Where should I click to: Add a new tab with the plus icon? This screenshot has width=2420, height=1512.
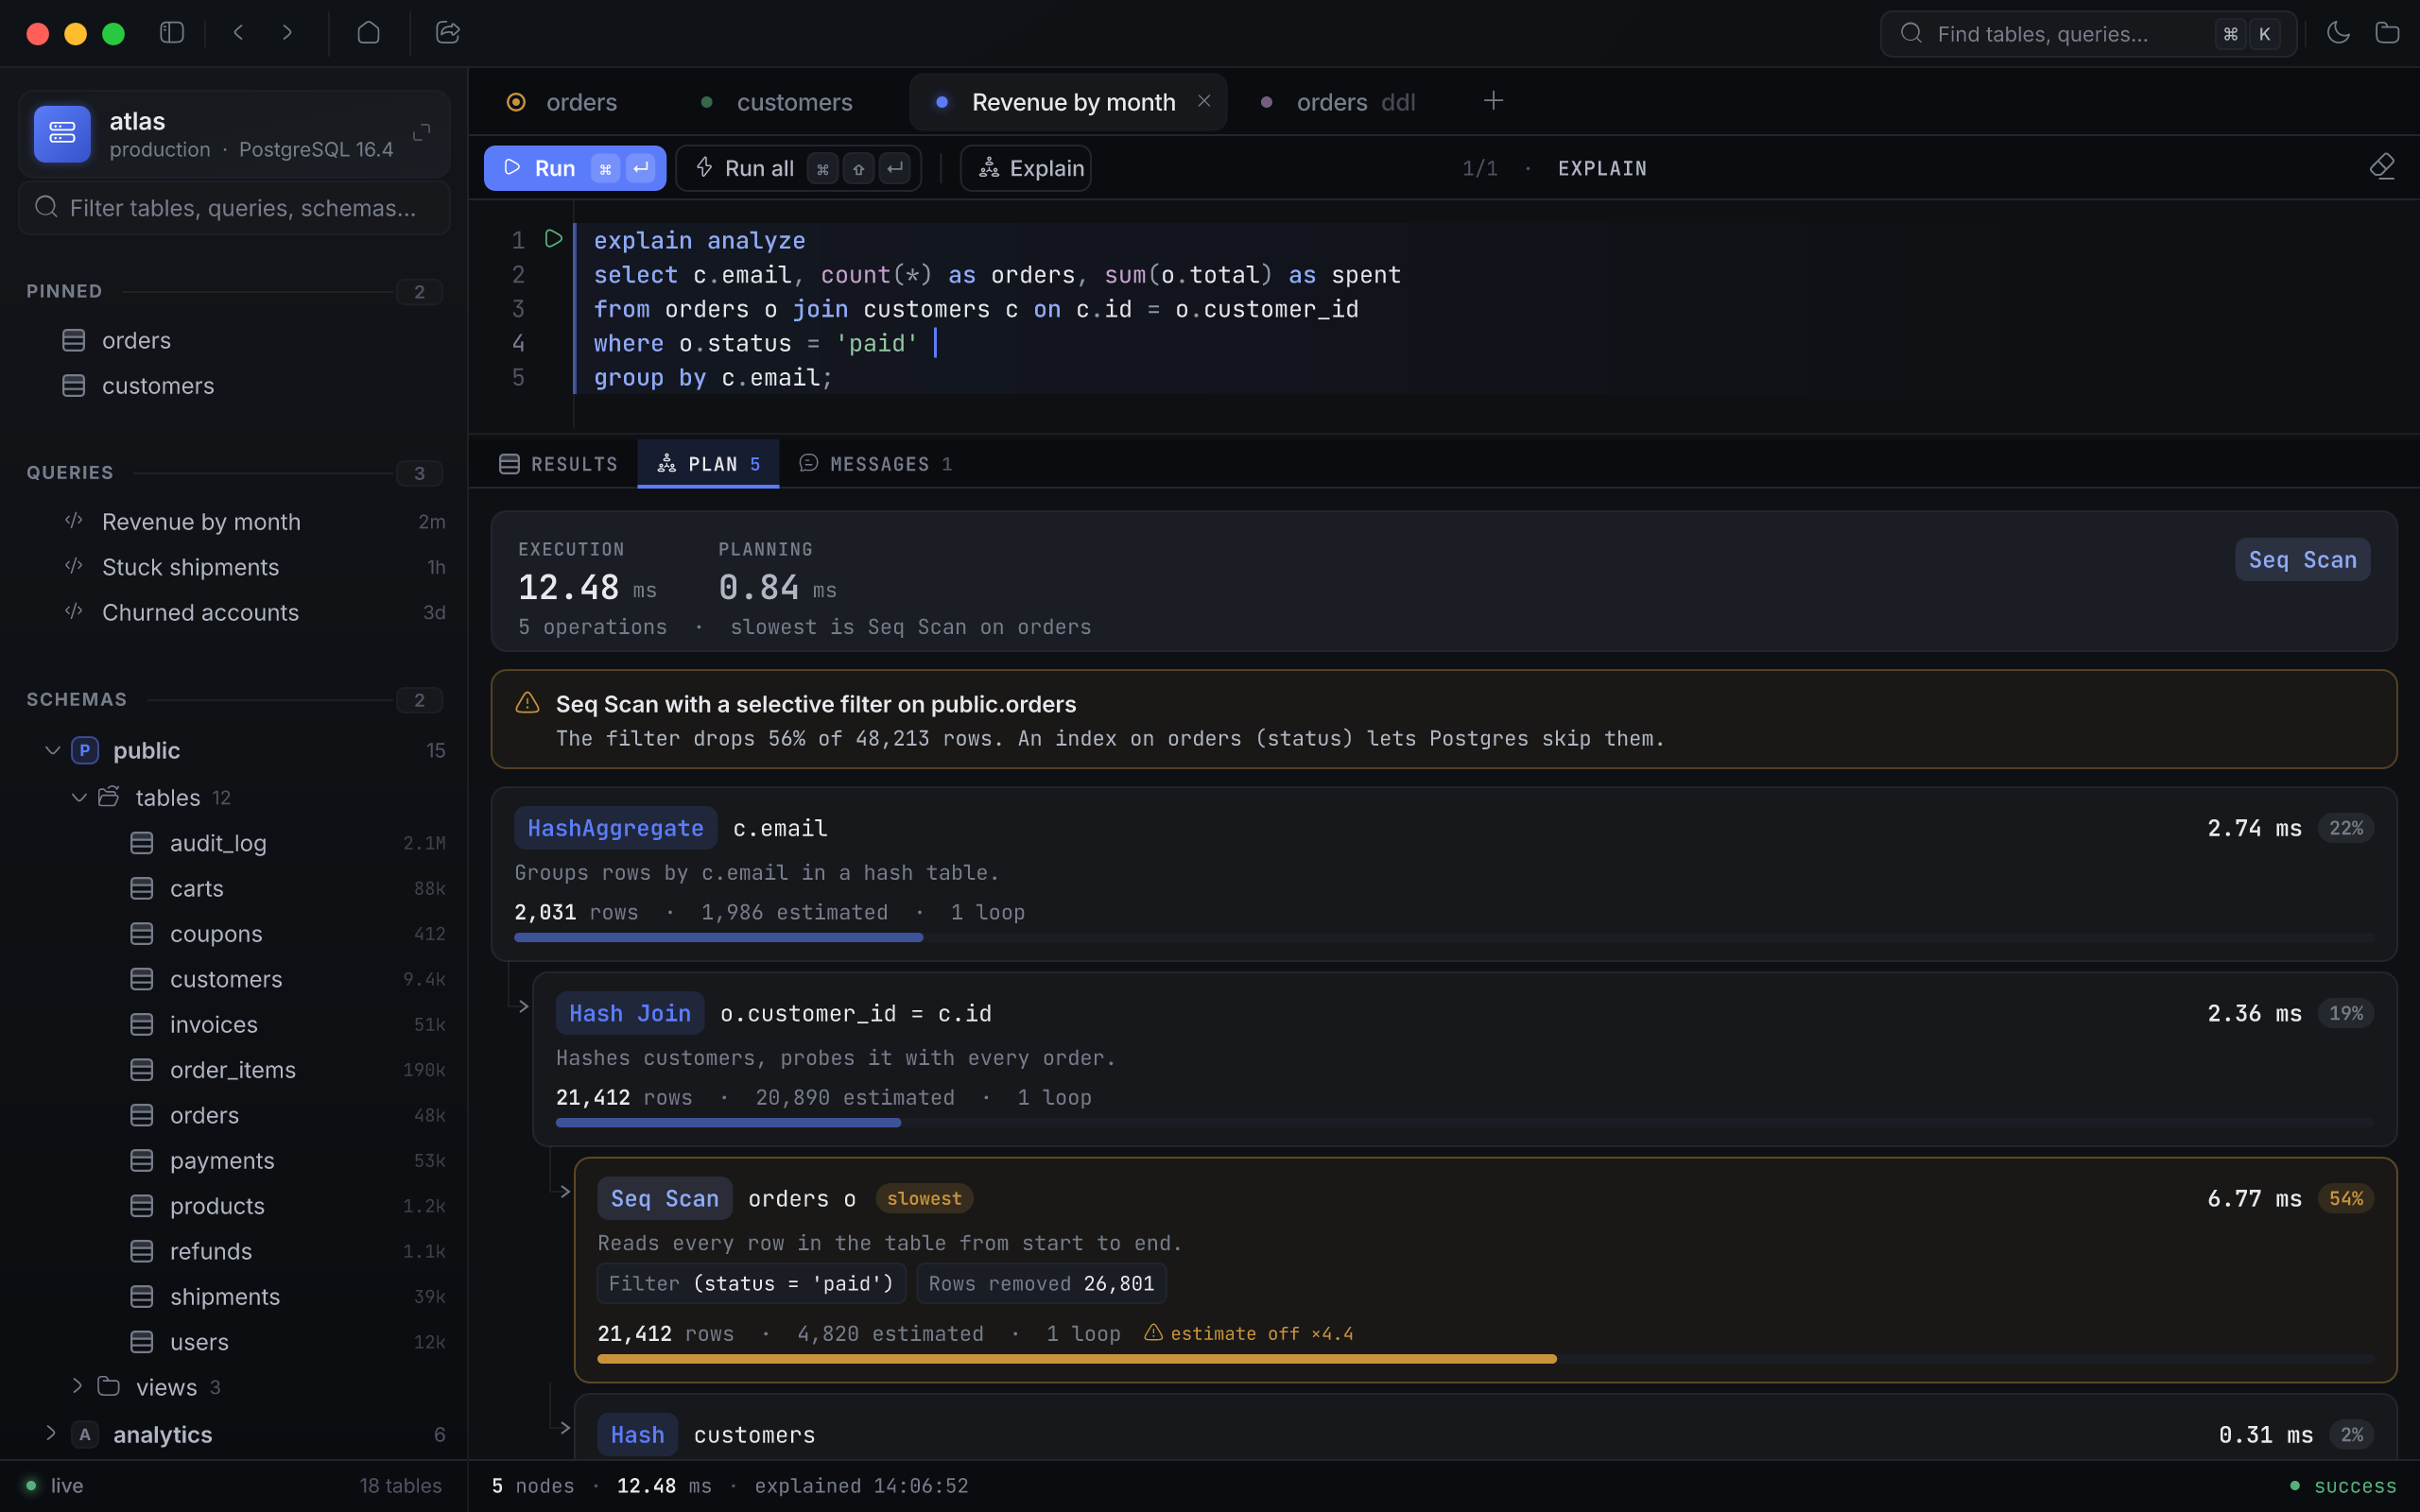(x=1493, y=101)
